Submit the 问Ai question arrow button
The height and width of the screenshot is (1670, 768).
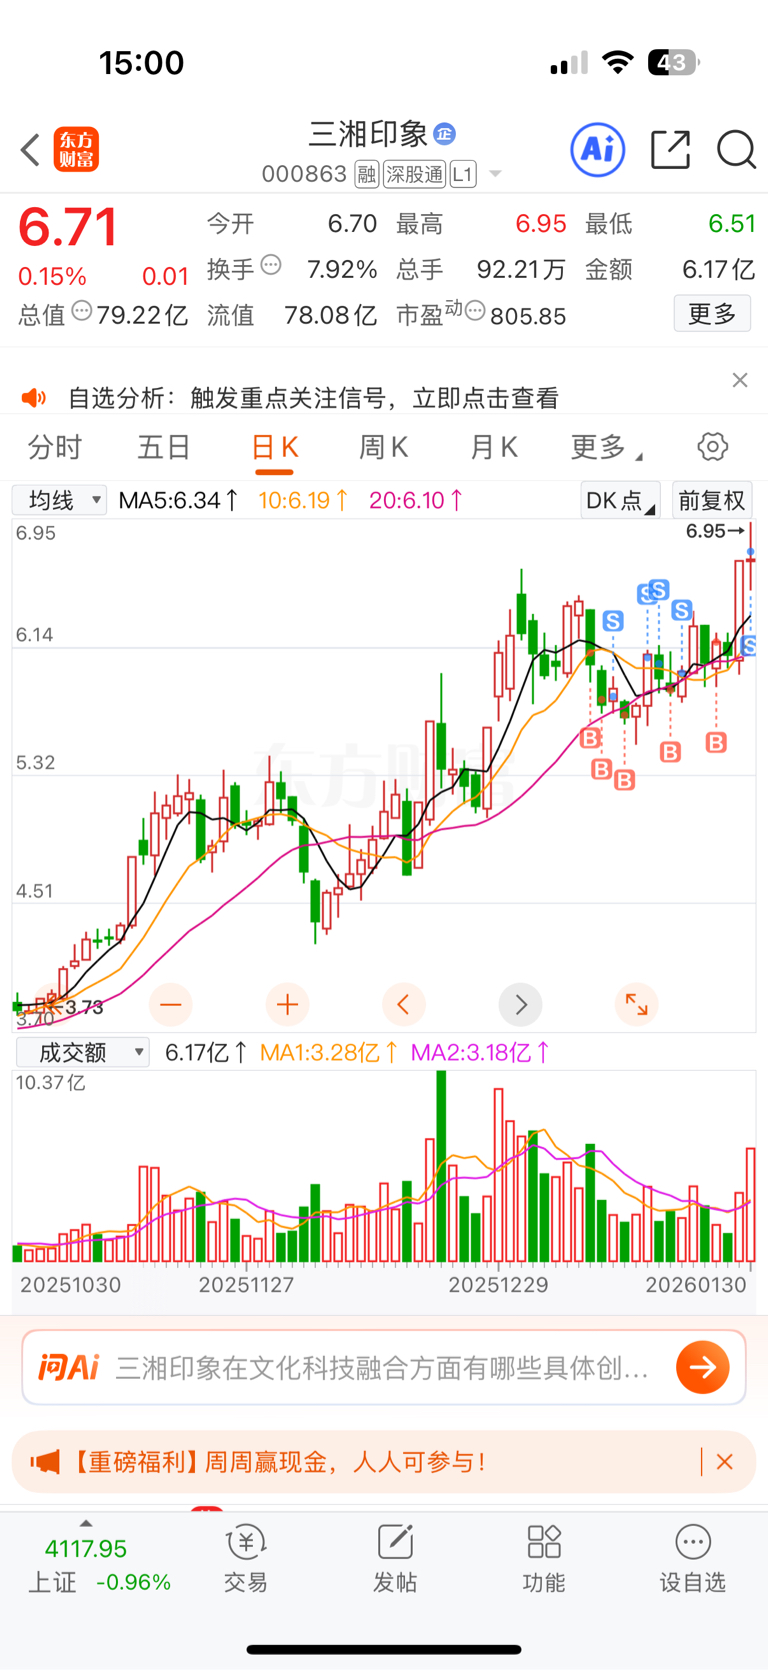pyautogui.click(x=703, y=1368)
